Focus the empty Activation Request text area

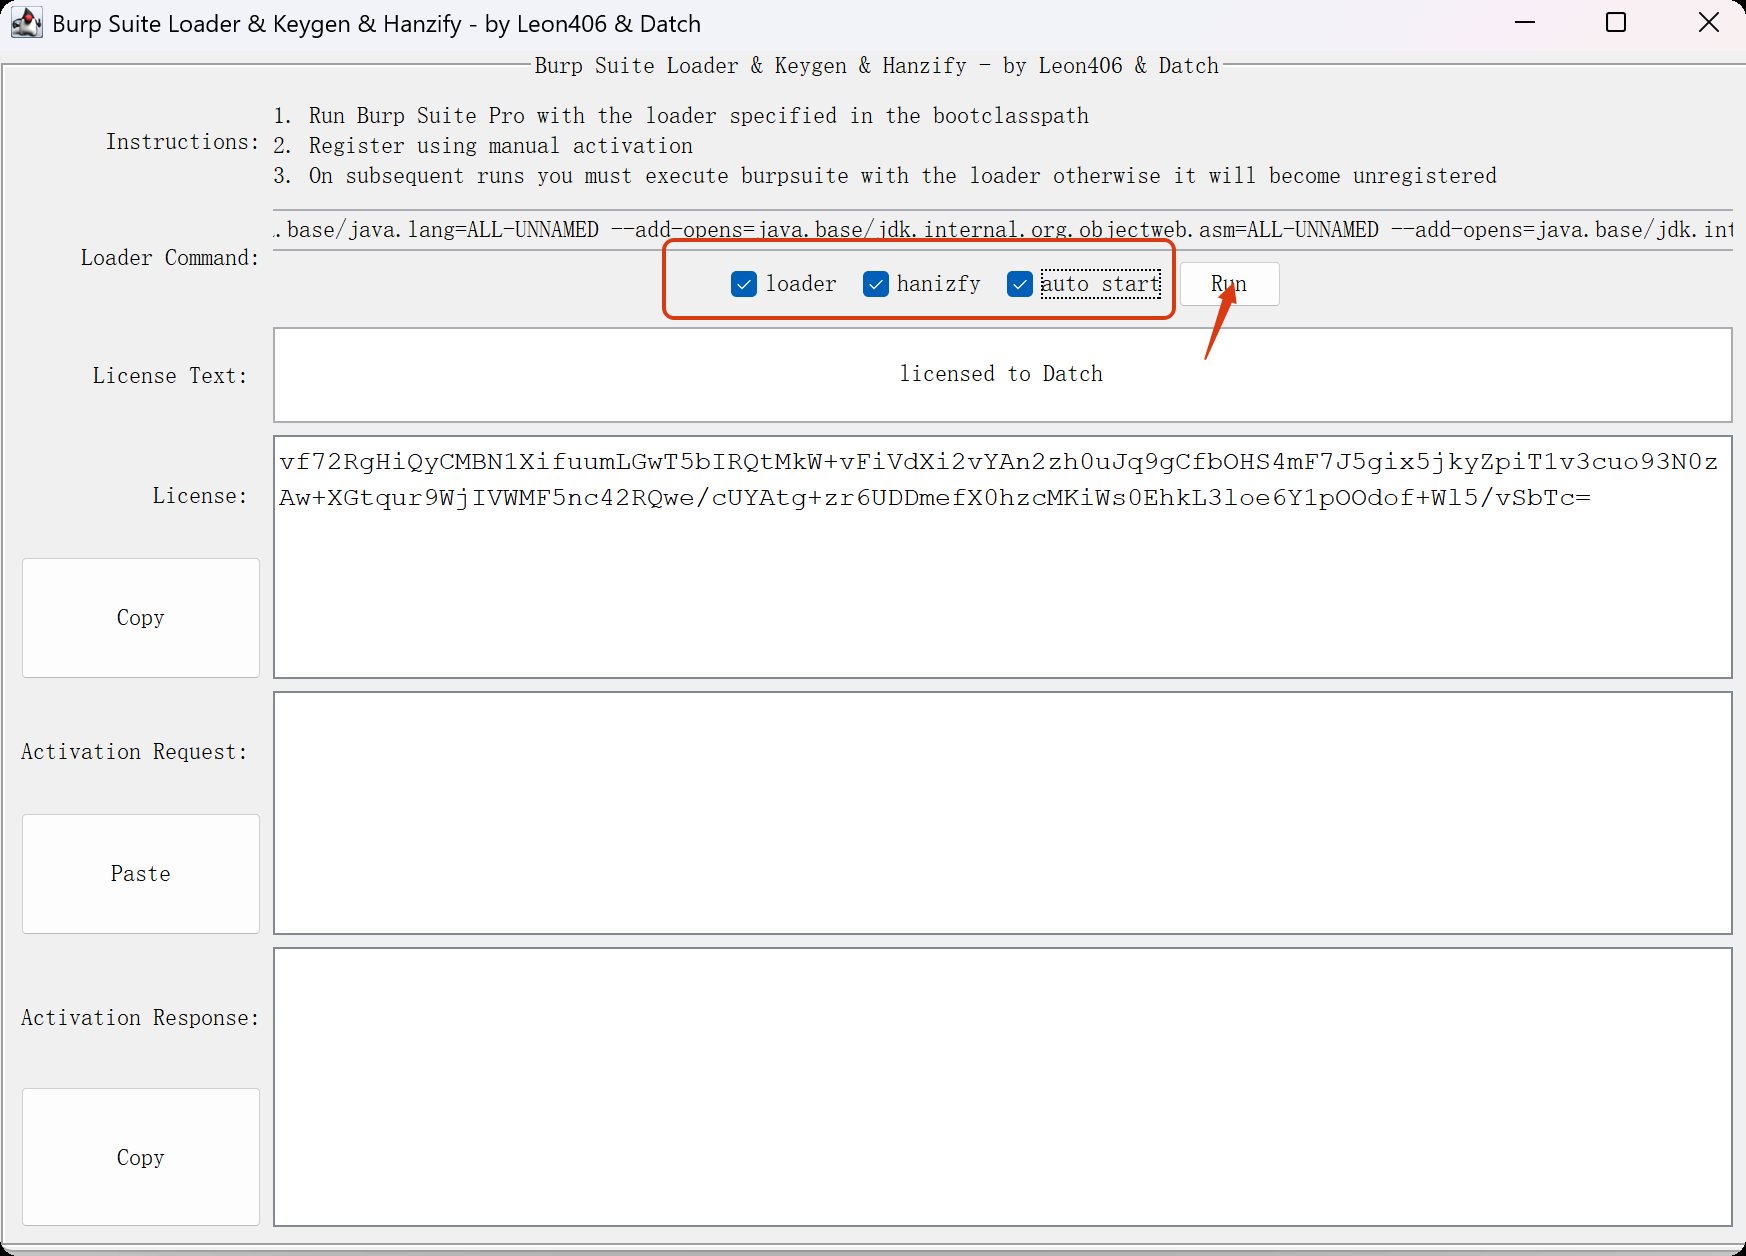click(1002, 813)
